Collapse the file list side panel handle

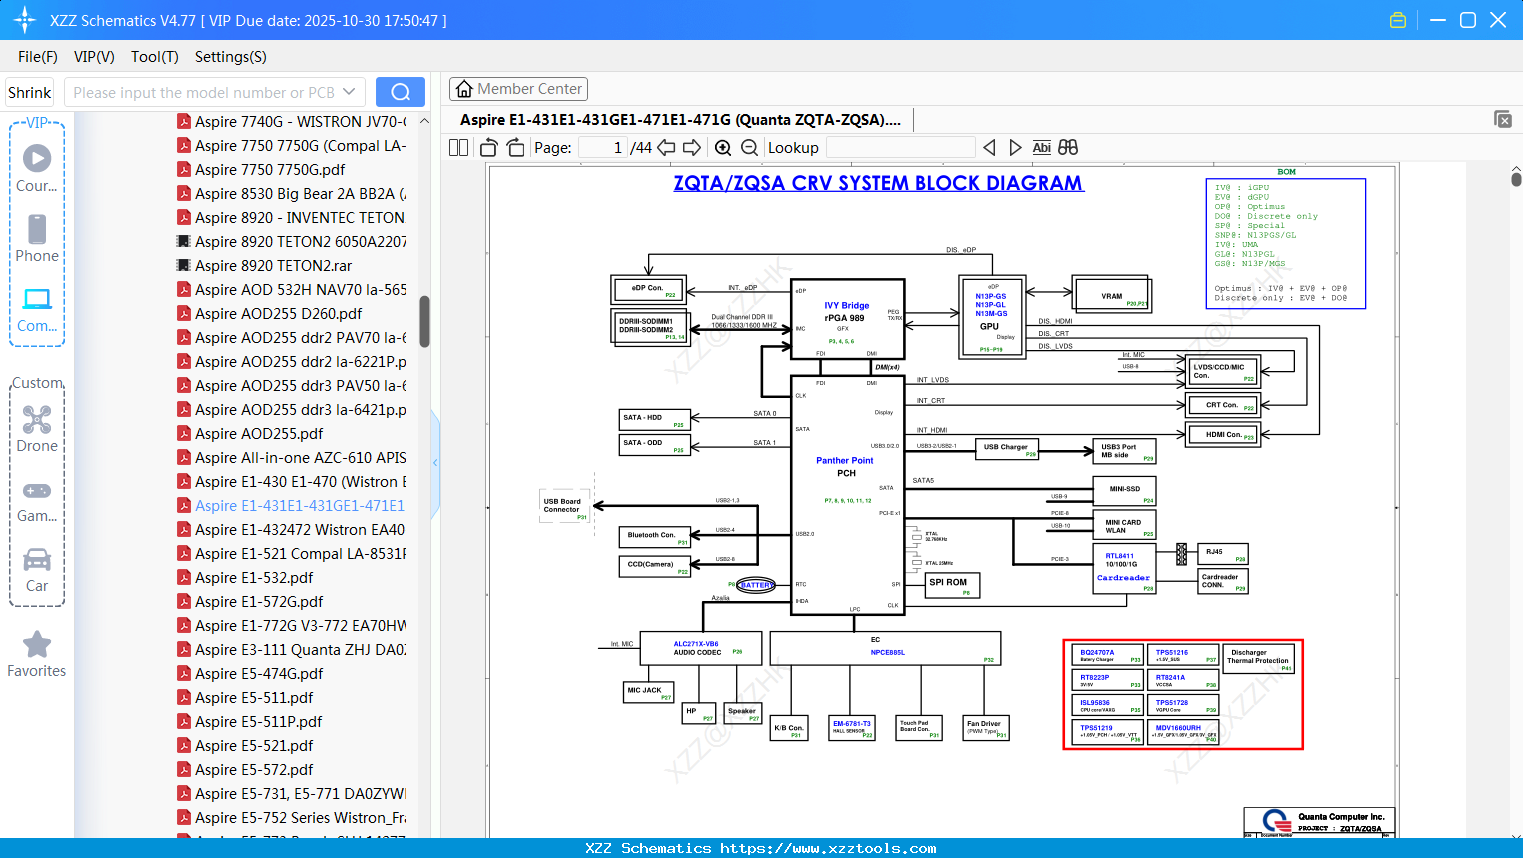pos(435,463)
